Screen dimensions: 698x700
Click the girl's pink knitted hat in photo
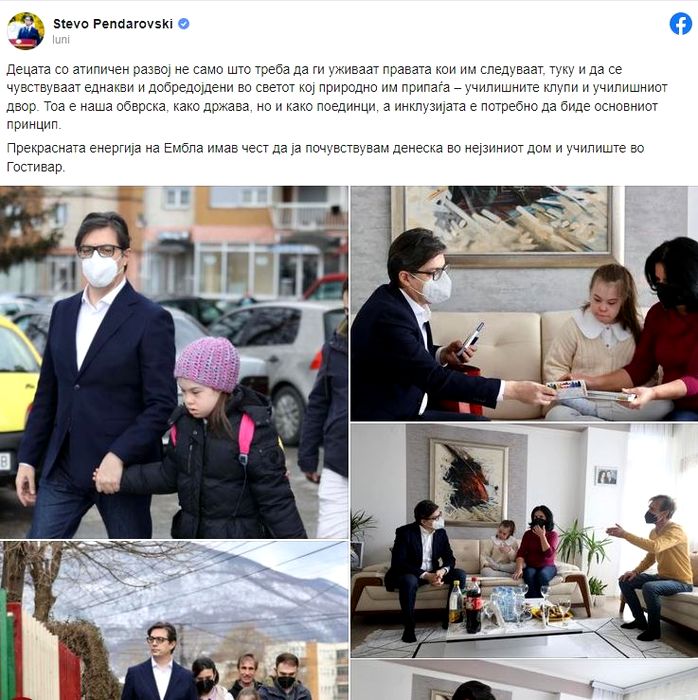(x=208, y=364)
